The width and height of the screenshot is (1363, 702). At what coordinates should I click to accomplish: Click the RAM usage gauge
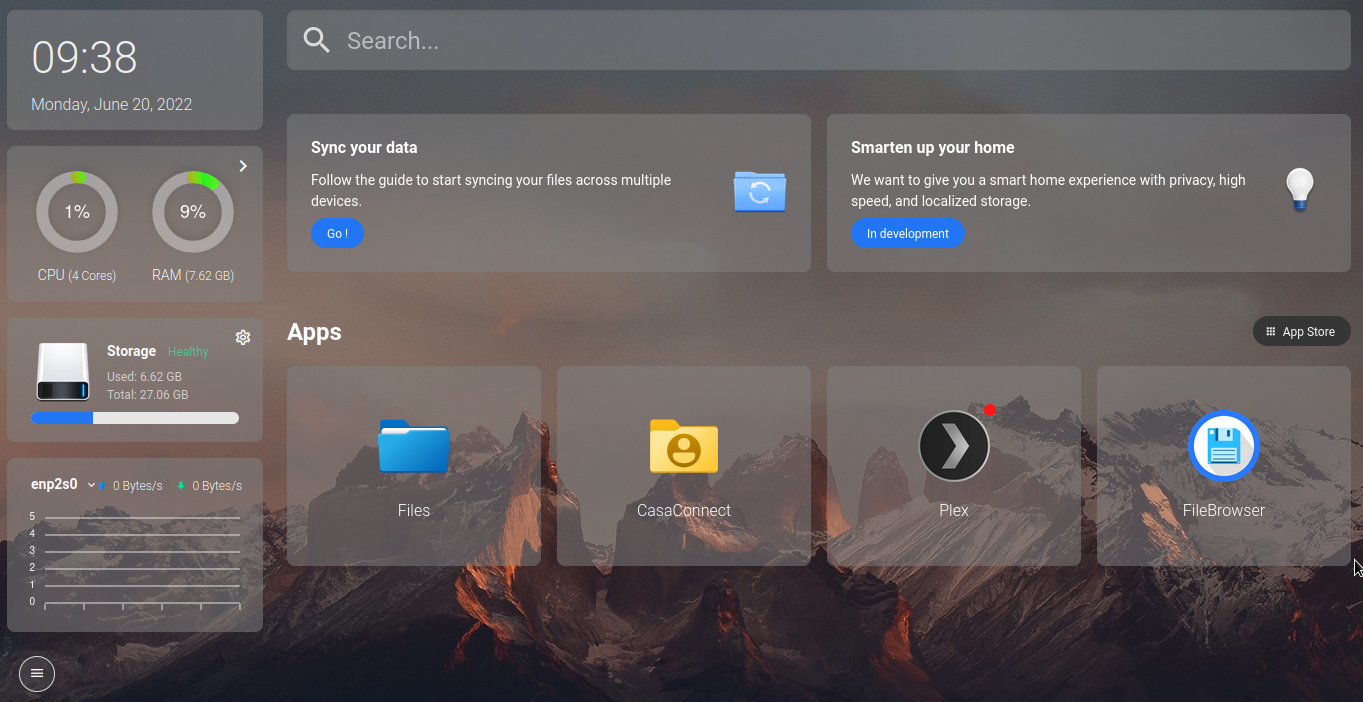pos(193,212)
